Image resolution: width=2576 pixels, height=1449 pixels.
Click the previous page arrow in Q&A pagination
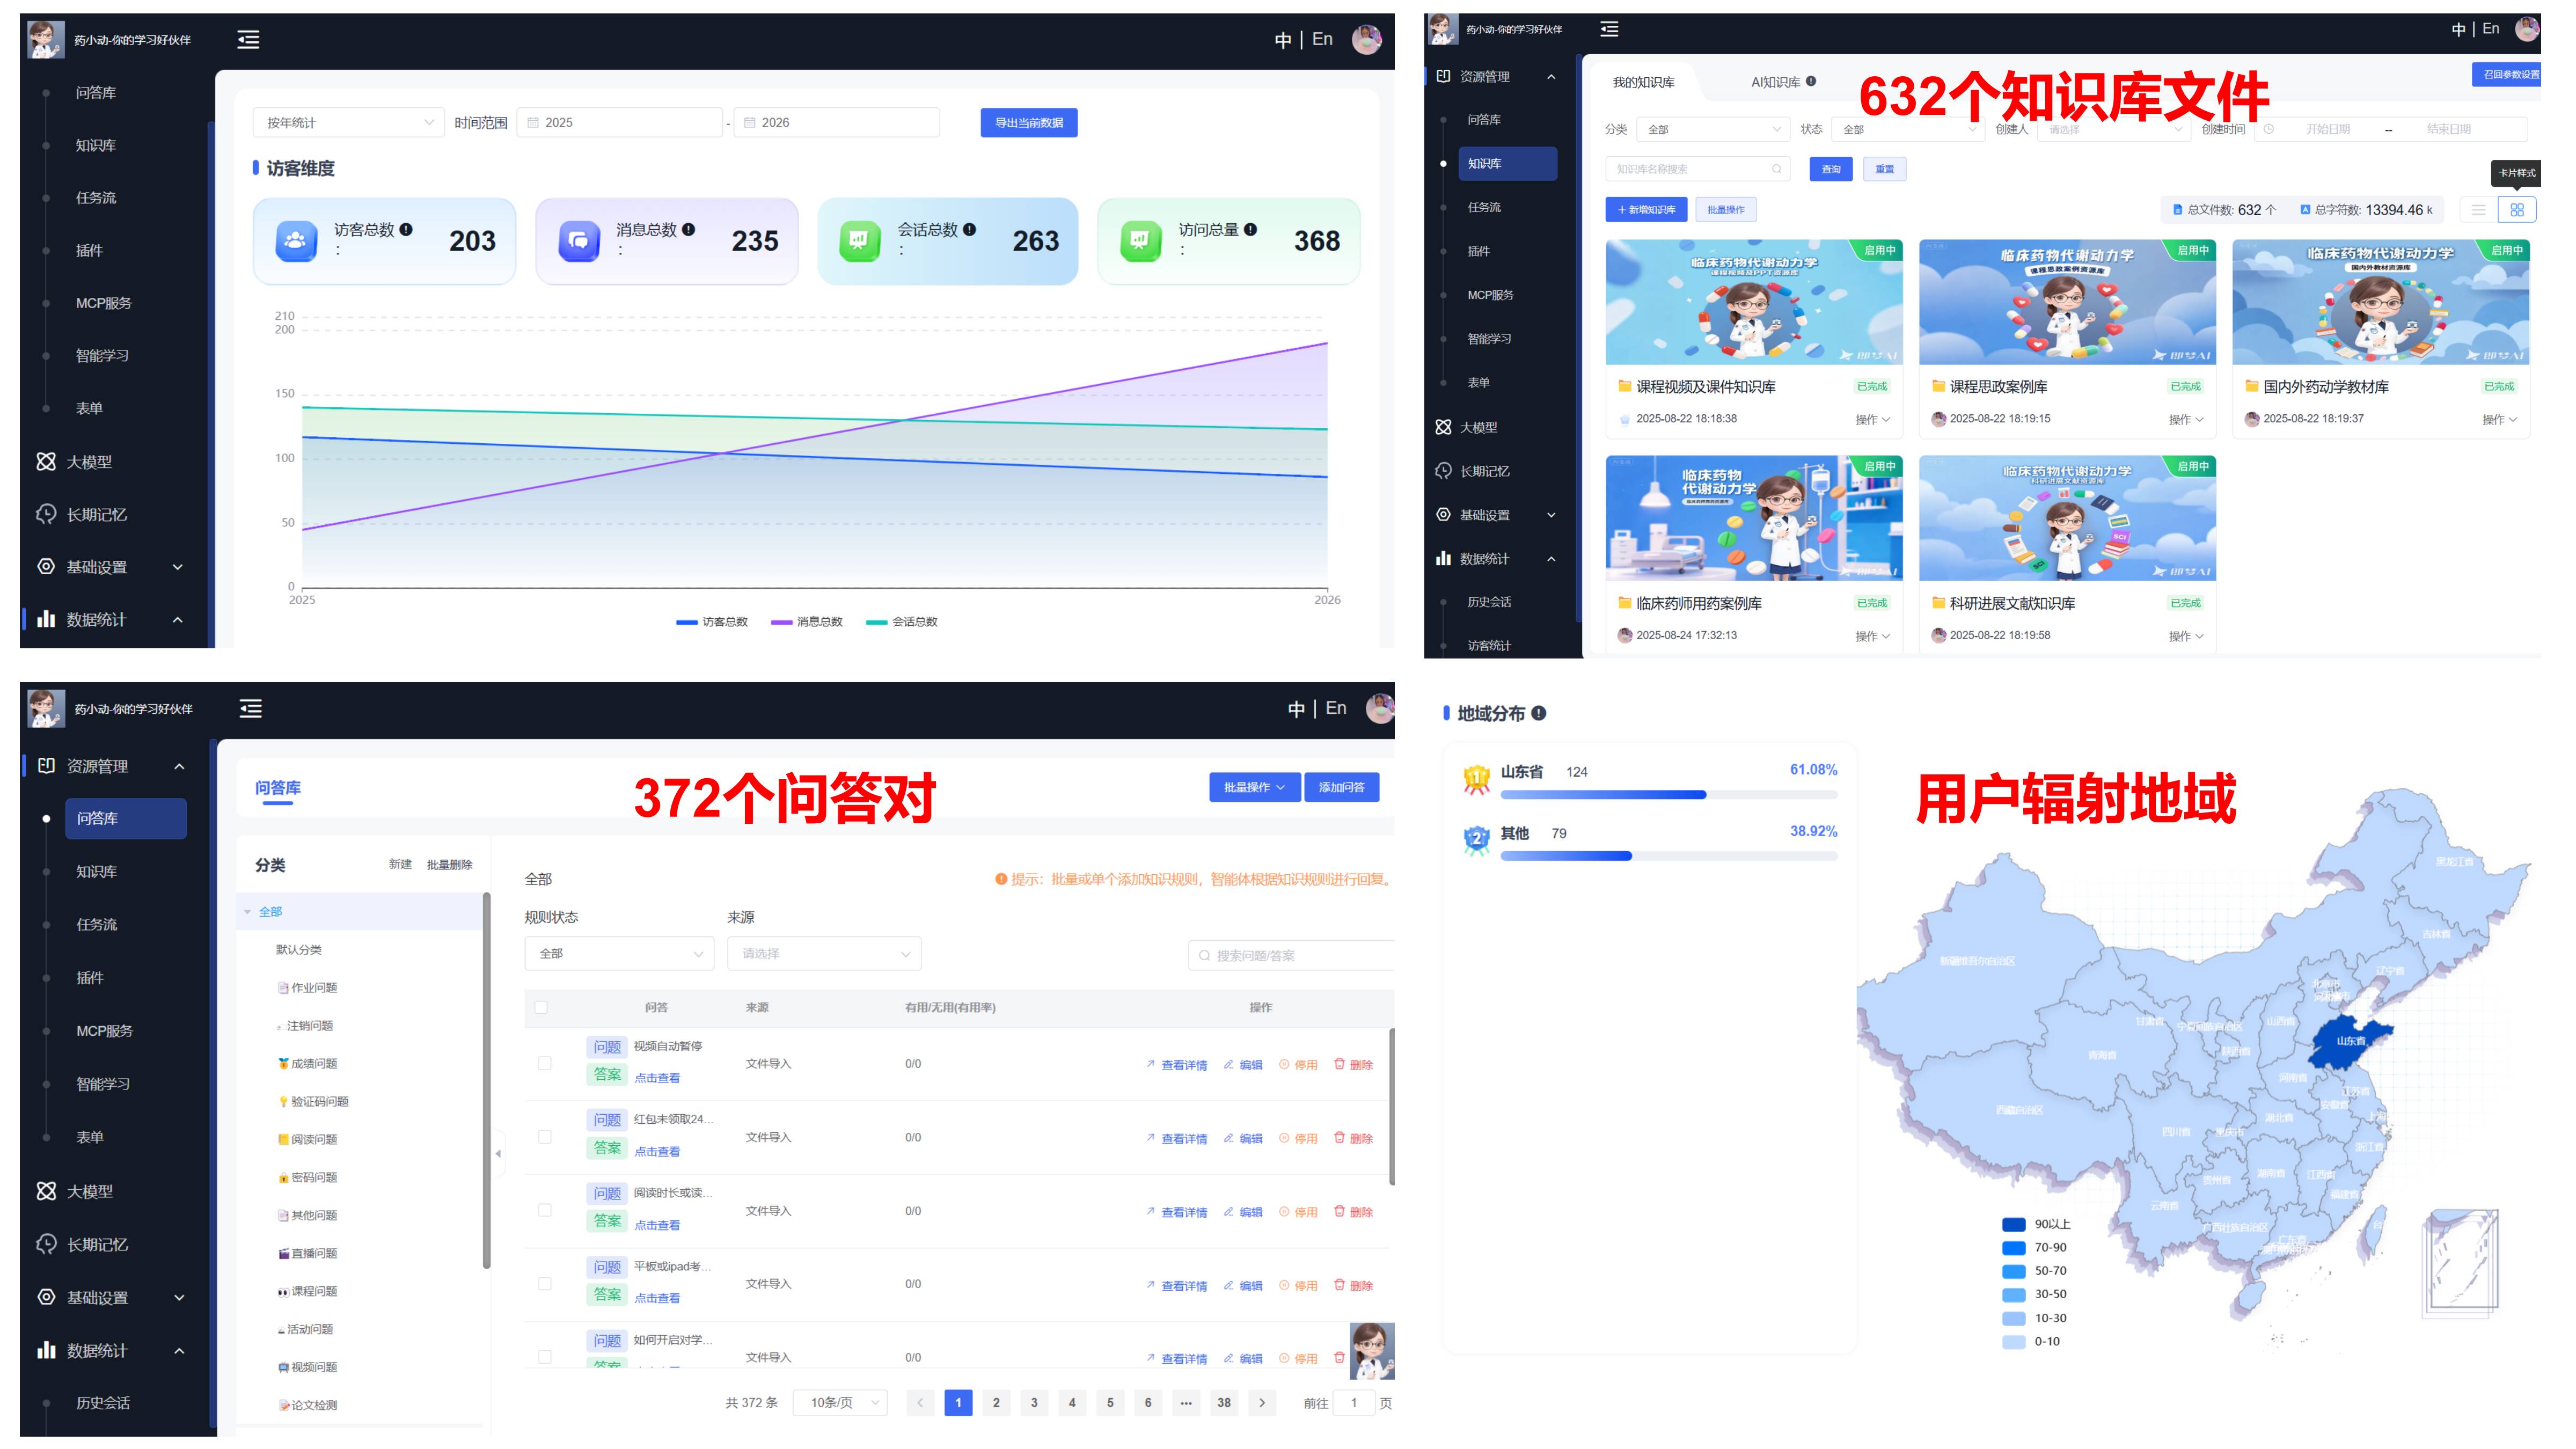coord(920,1403)
